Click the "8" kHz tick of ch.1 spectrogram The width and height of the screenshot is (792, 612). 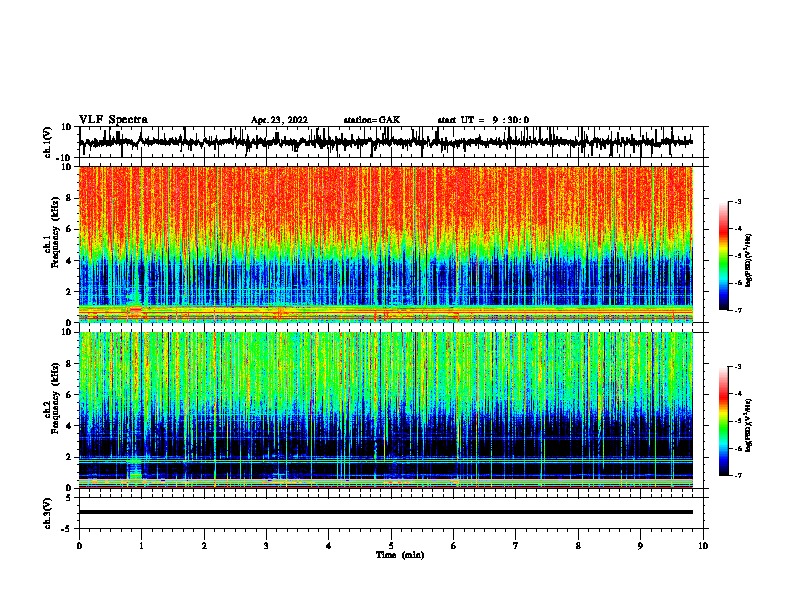click(x=69, y=198)
